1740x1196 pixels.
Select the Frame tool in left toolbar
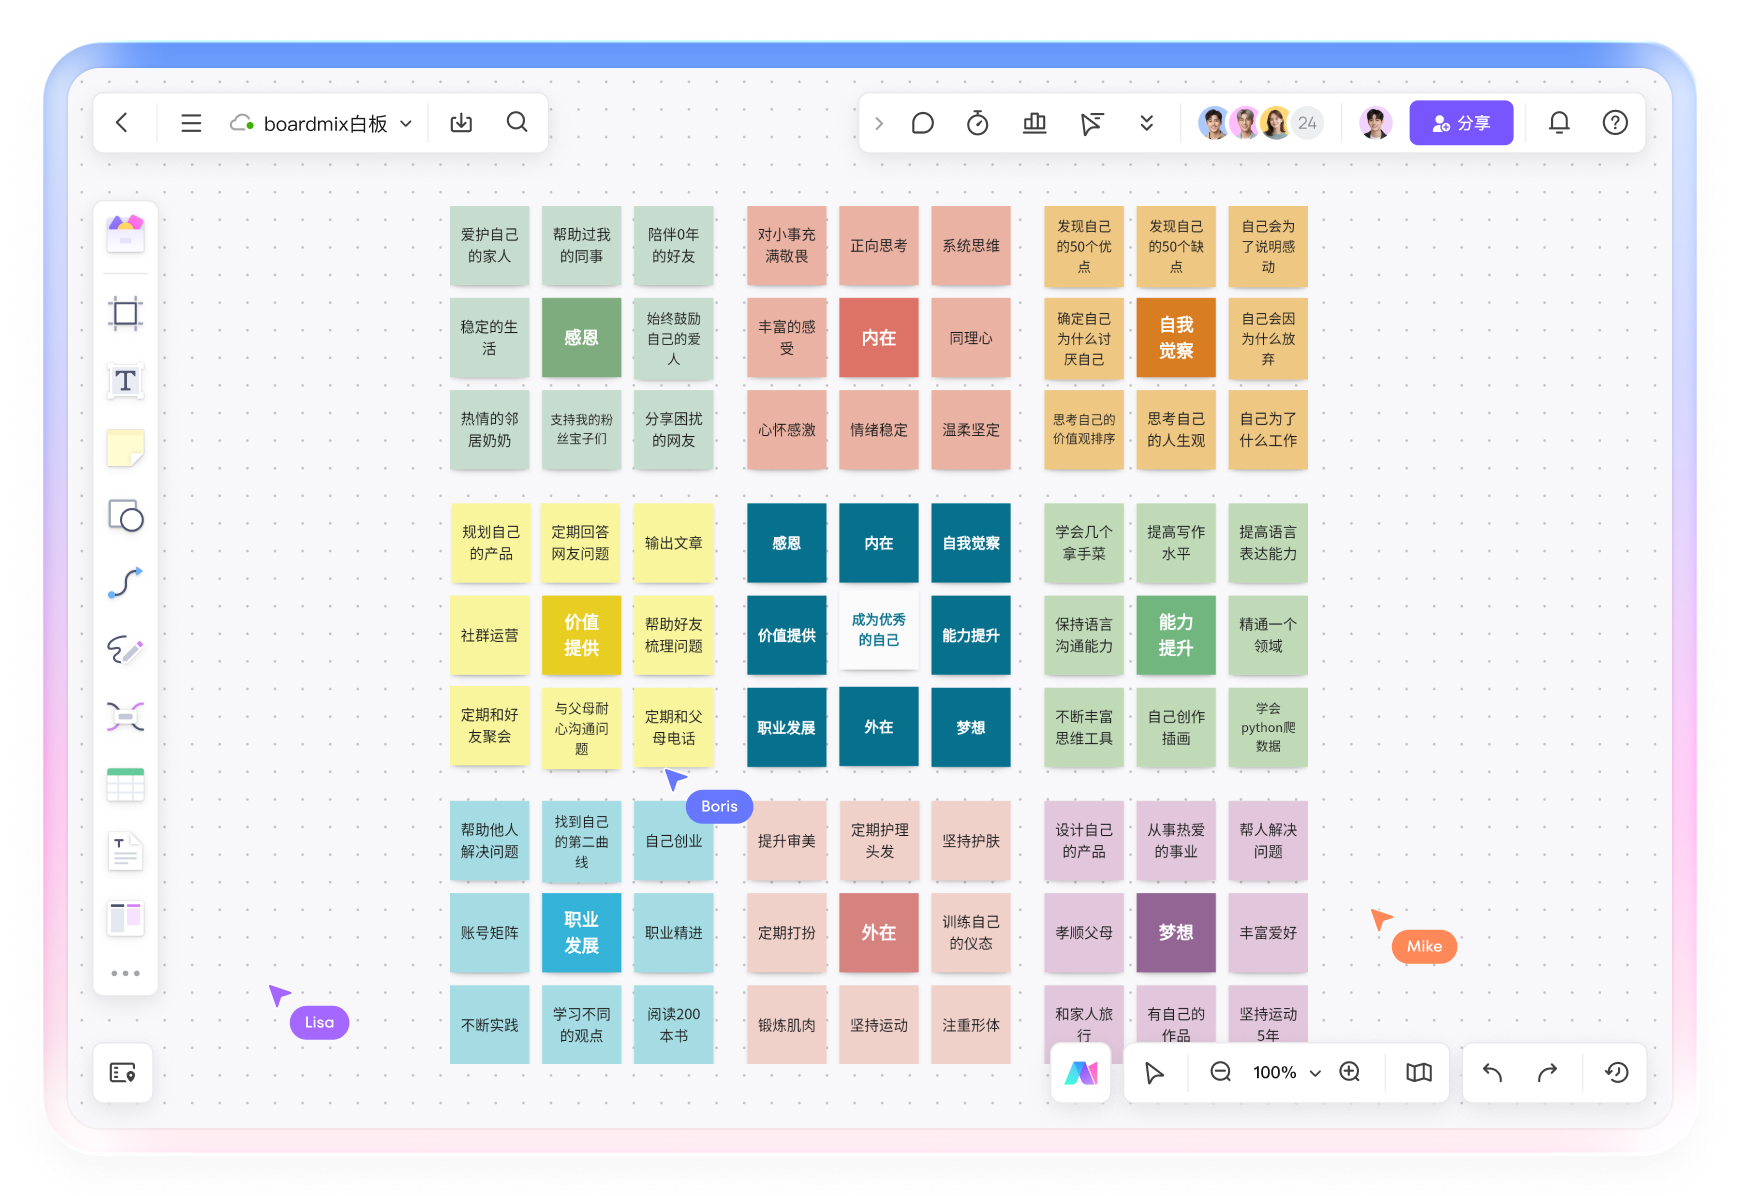(x=125, y=314)
